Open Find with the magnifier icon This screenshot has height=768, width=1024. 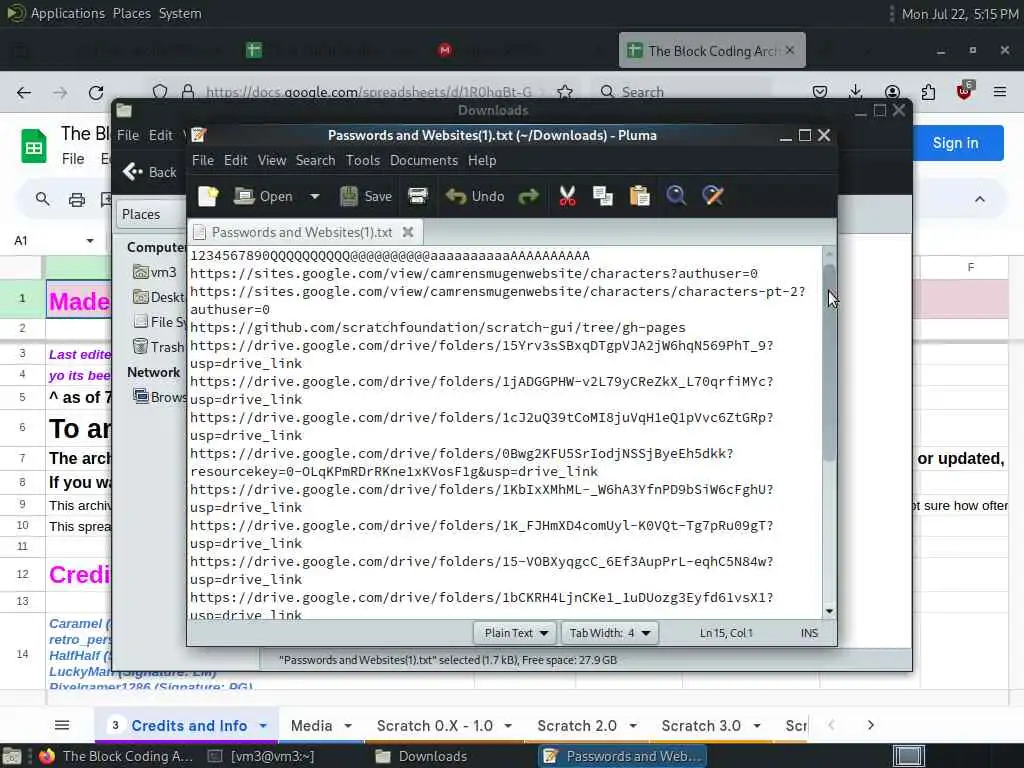tap(676, 196)
